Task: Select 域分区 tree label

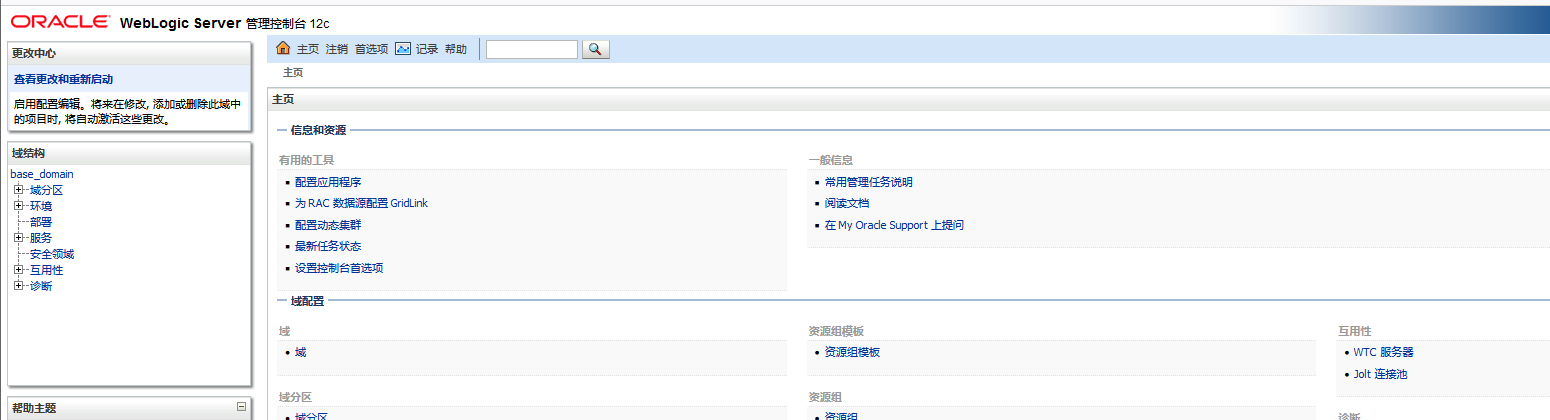Action: pyautogui.click(x=46, y=190)
